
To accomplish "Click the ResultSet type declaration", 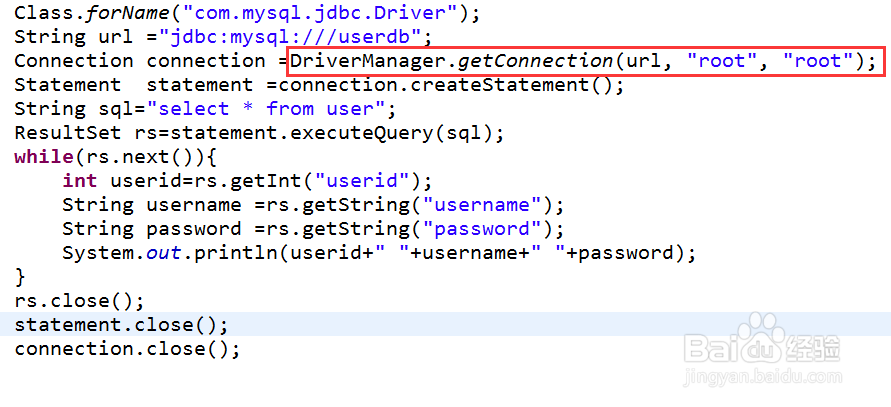I will pos(68,133).
